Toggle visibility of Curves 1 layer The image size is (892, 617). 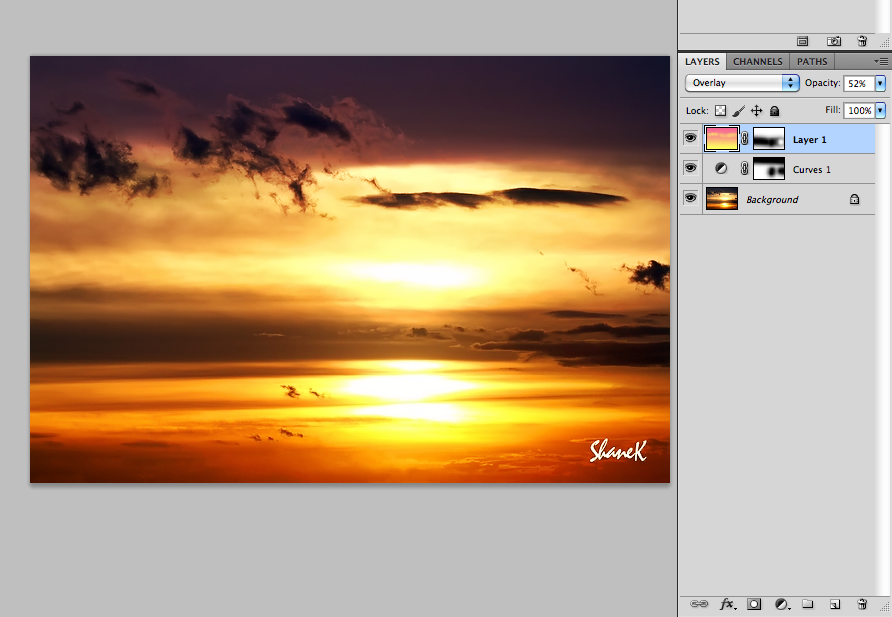690,168
